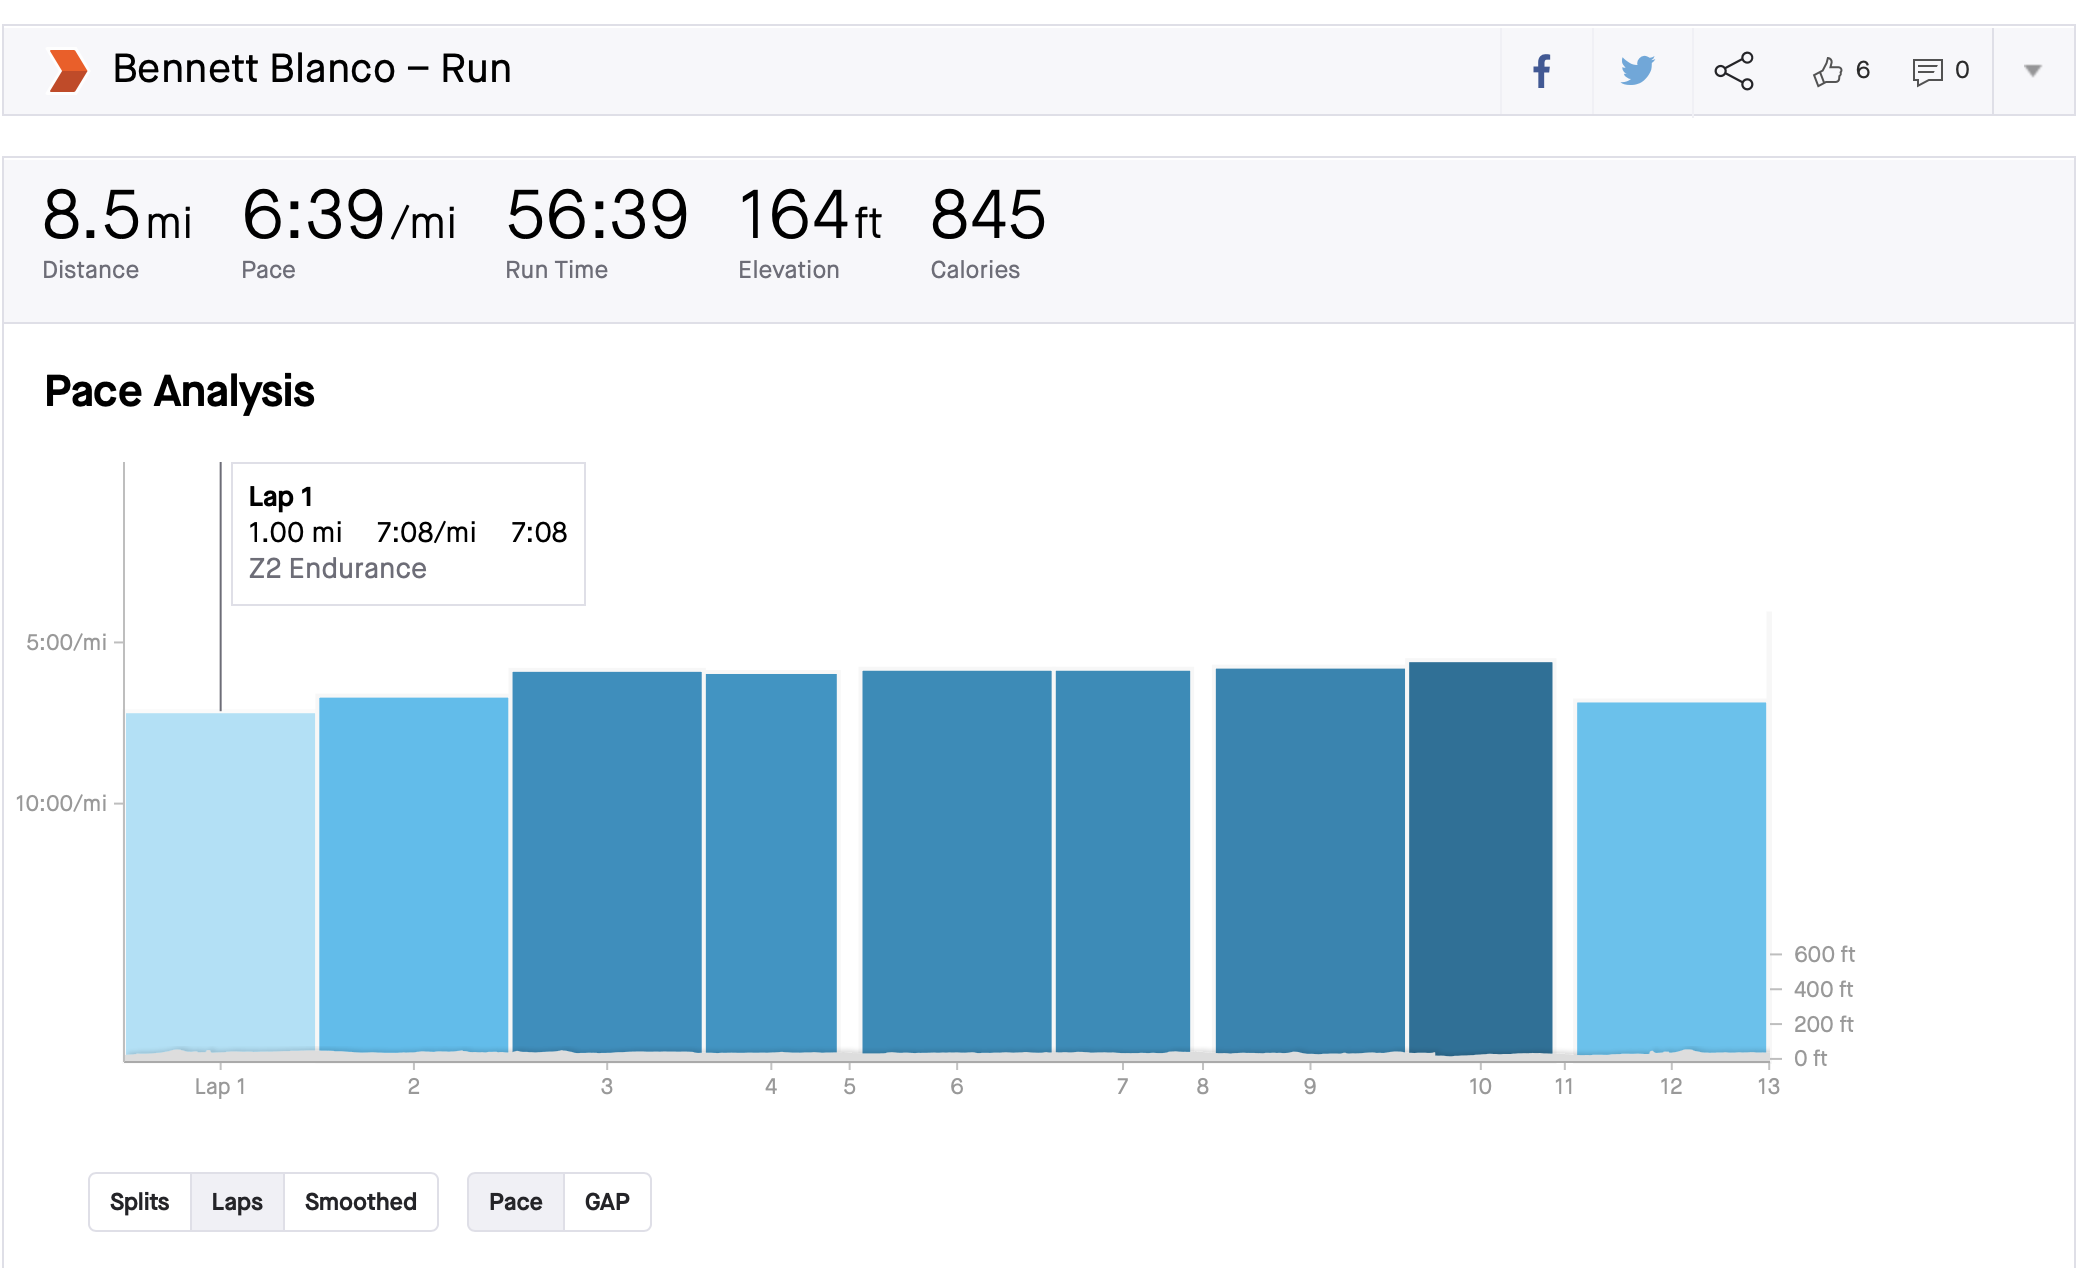
Task: Click the orange chevron run icon
Action: point(68,70)
